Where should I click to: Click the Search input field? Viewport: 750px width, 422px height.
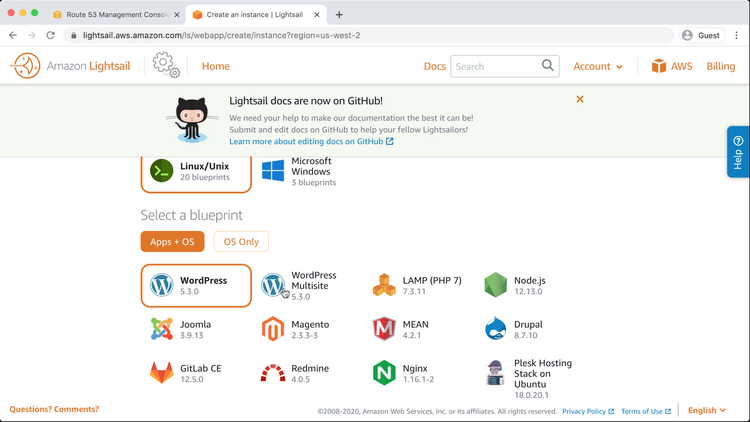pyautogui.click(x=495, y=67)
